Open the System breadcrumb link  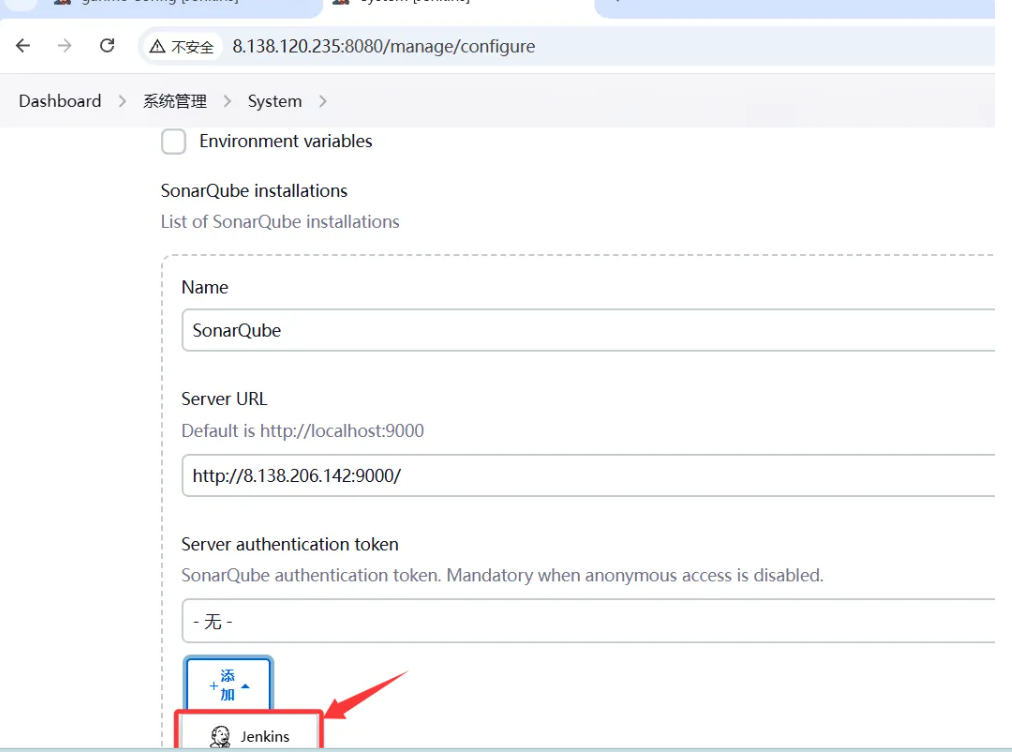click(275, 101)
